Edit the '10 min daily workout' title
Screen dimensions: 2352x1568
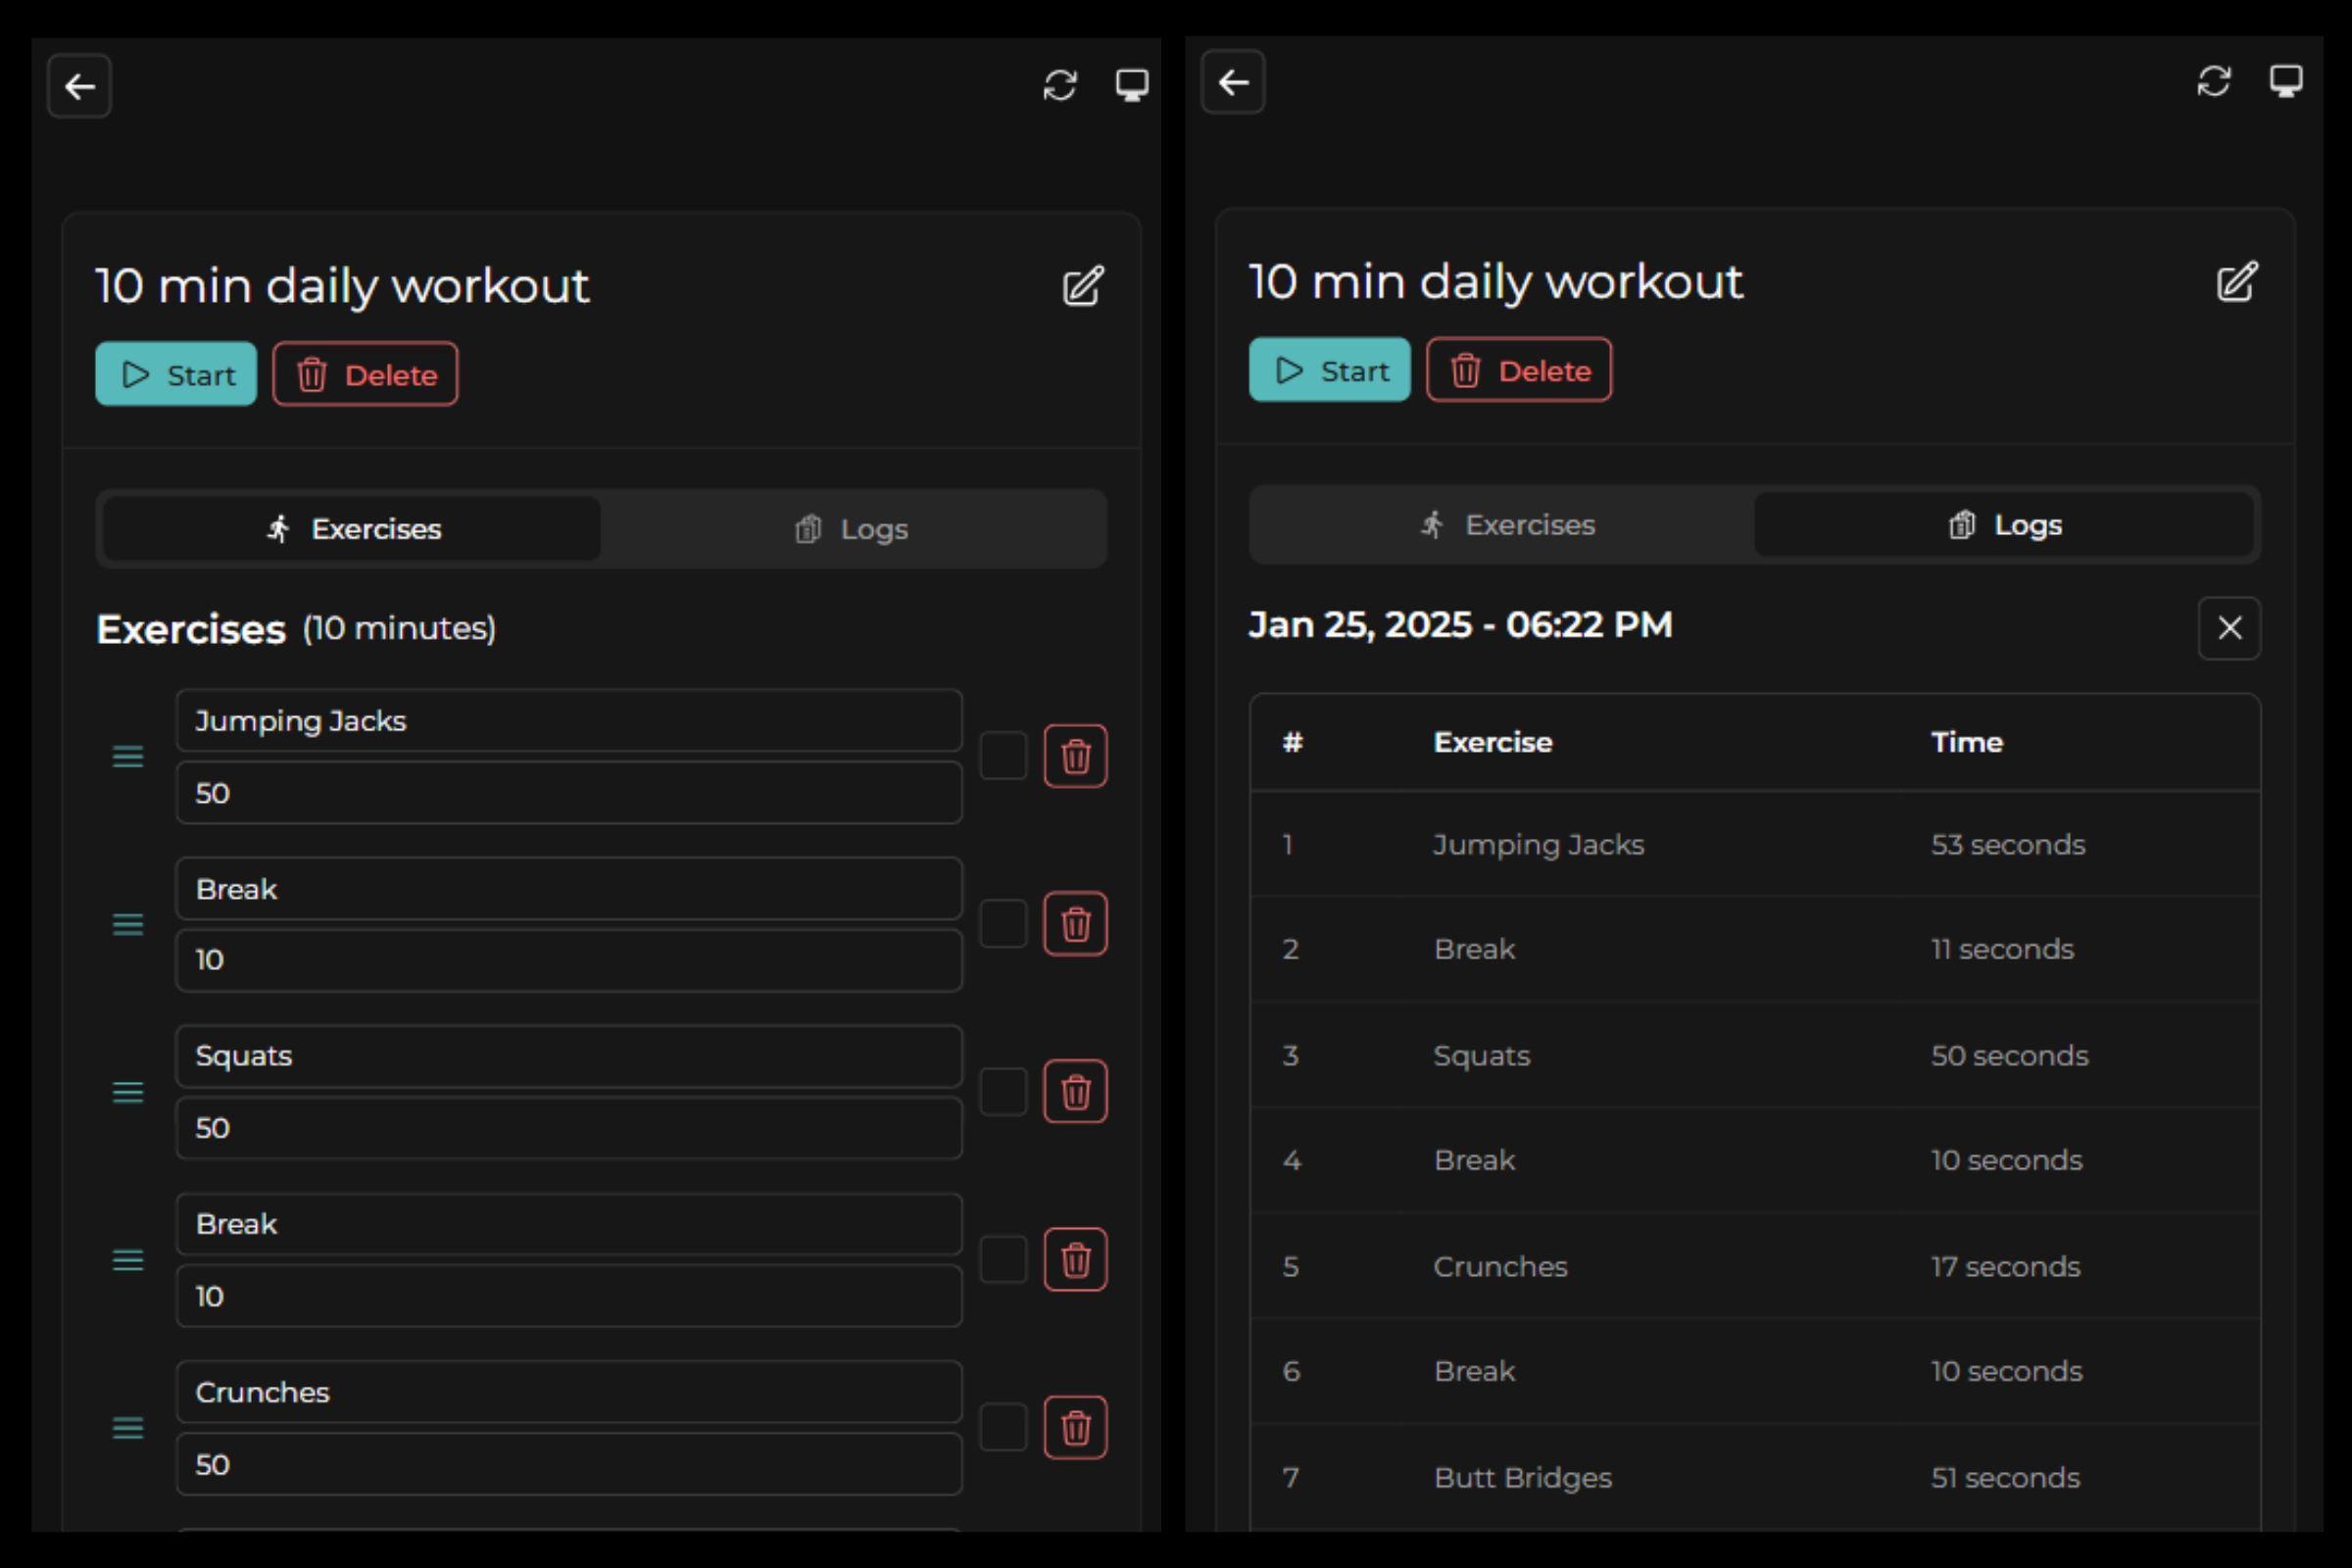click(x=1083, y=287)
